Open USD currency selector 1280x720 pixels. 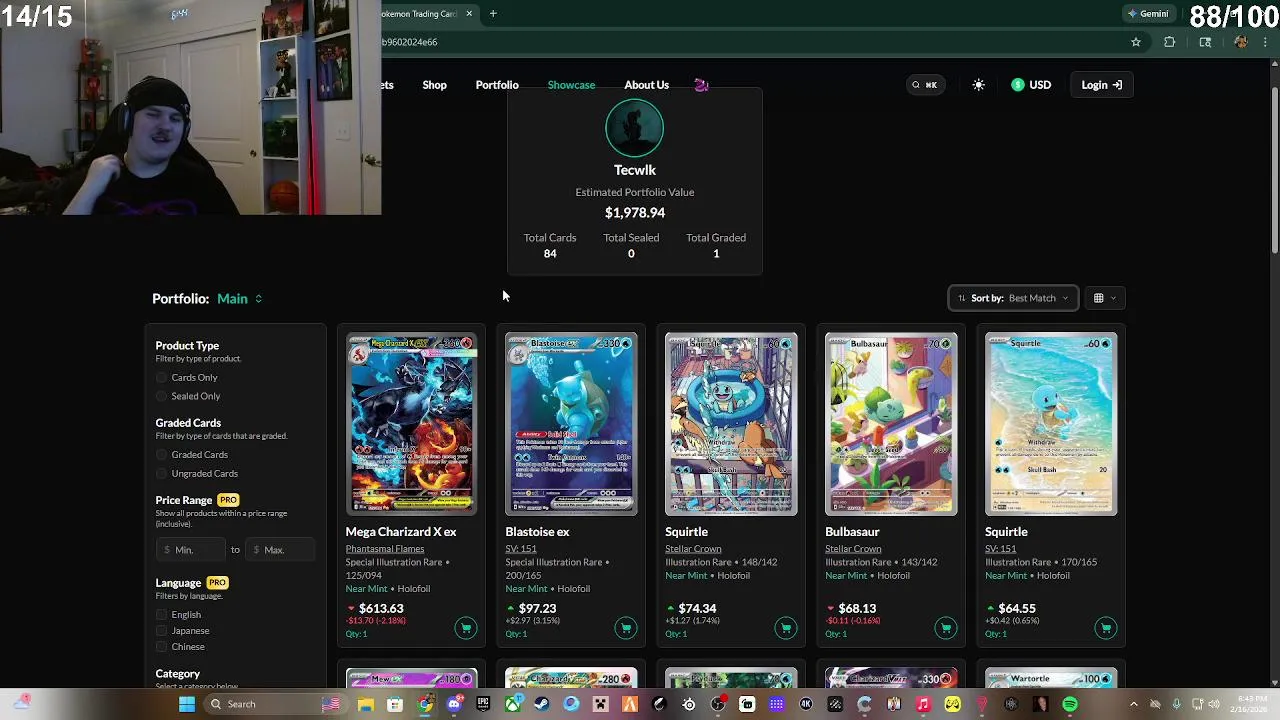click(x=1030, y=85)
